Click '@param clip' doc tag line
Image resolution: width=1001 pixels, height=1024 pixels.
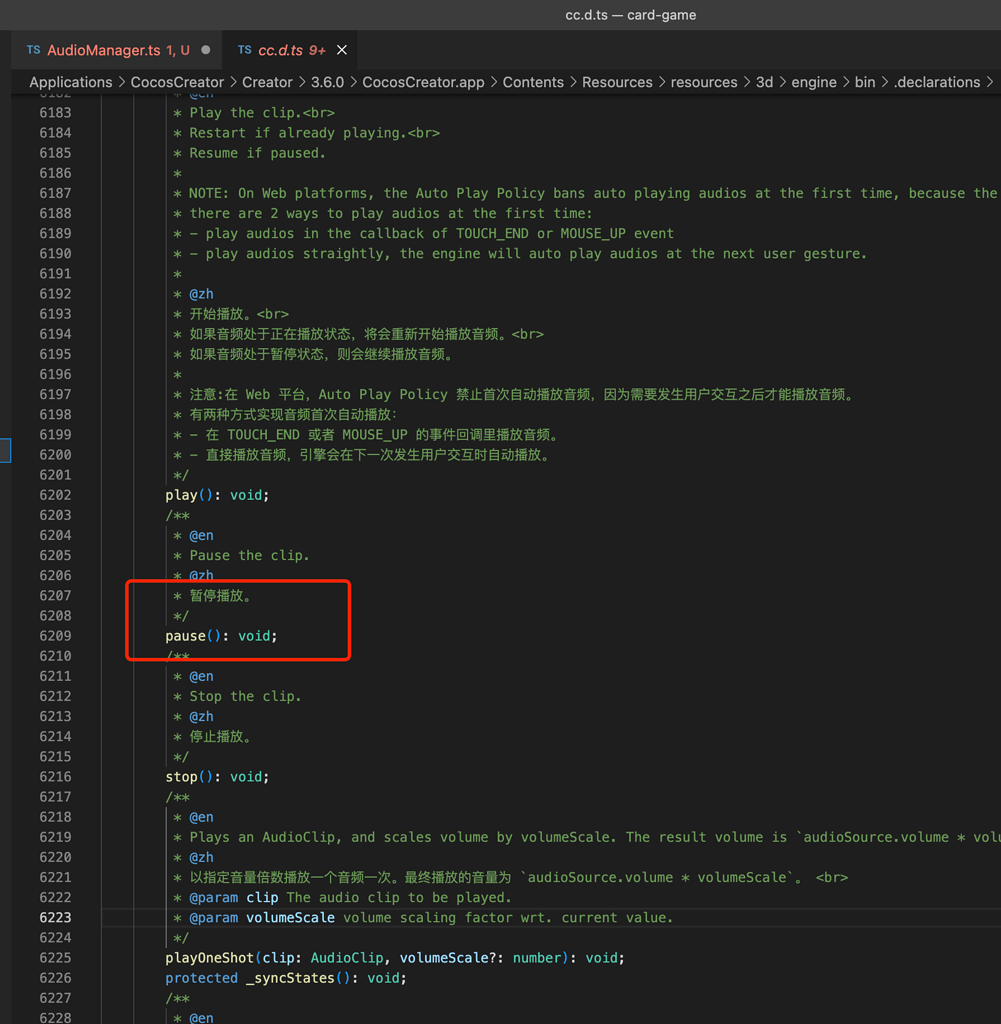[x=350, y=897]
